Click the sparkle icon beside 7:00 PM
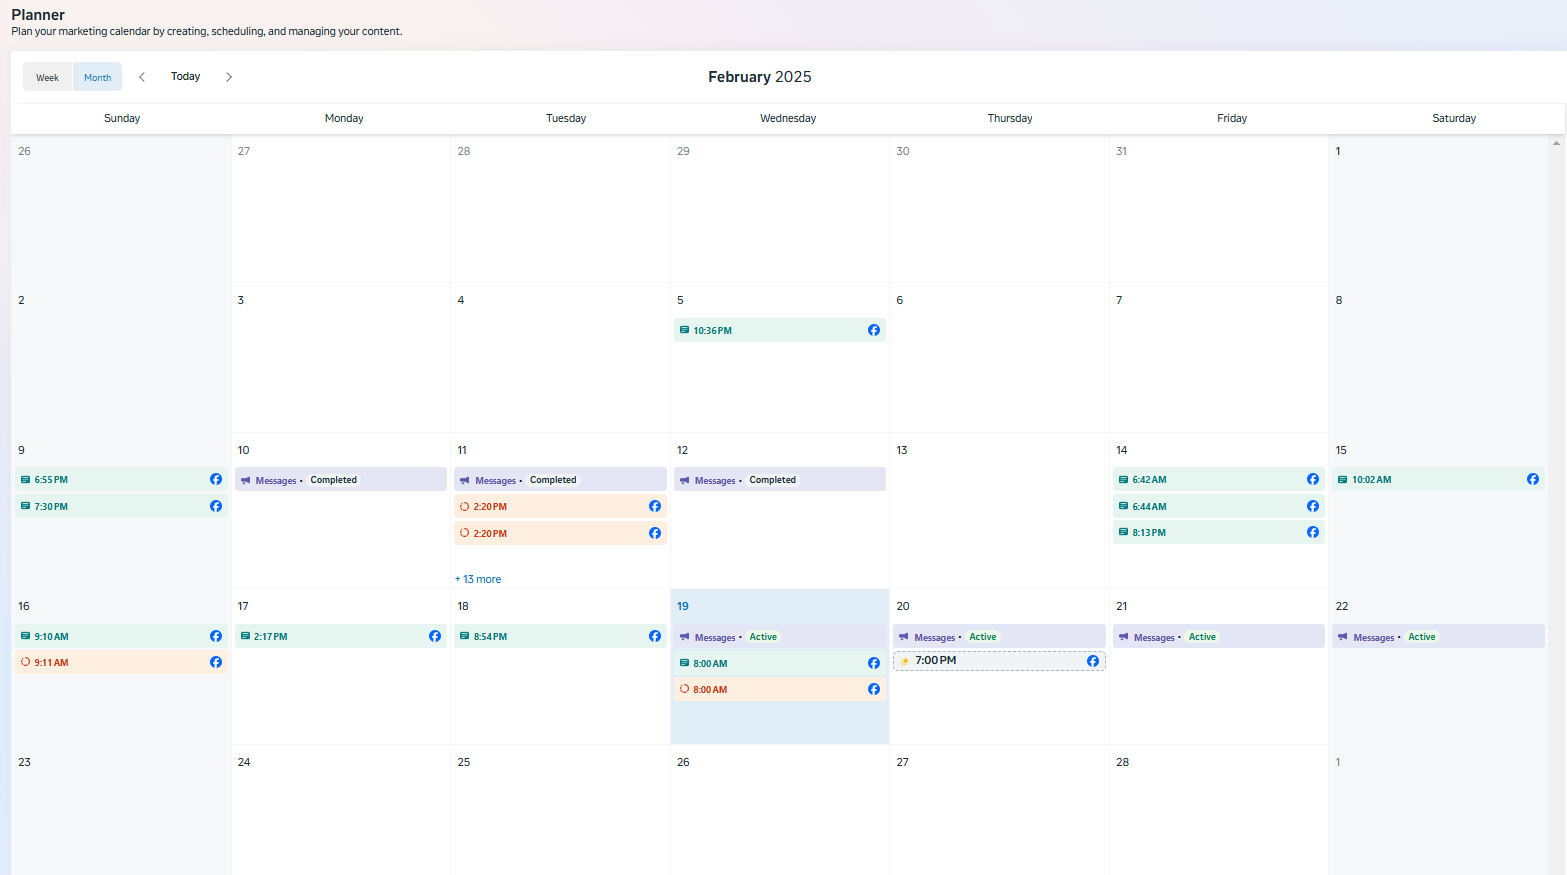Screen dimensions: 1567x875 tap(905, 661)
